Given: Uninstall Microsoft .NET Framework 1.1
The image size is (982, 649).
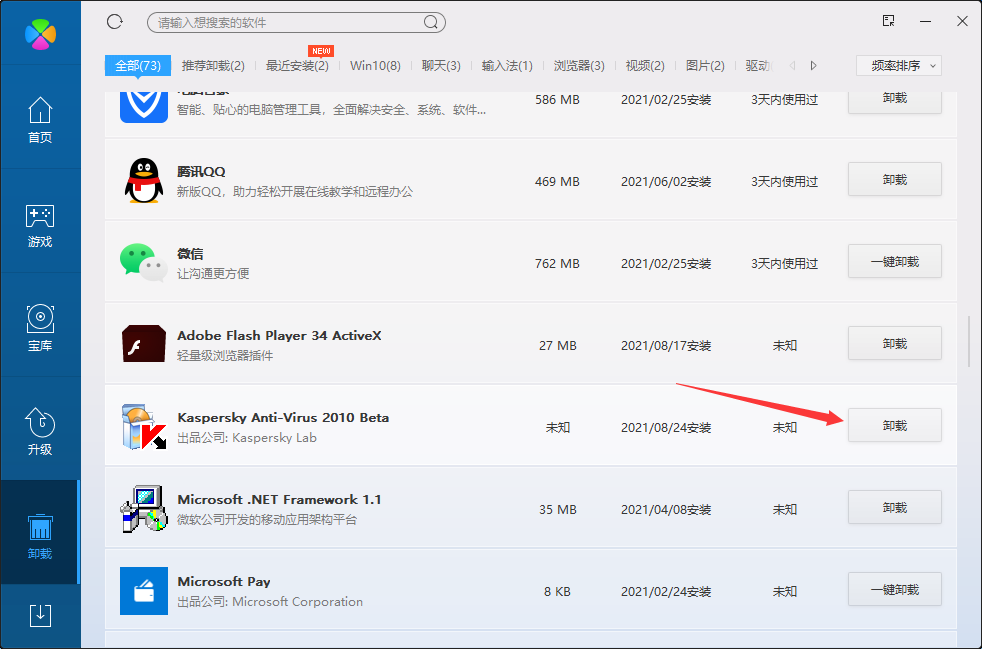Looking at the screenshot, I should tap(895, 507).
